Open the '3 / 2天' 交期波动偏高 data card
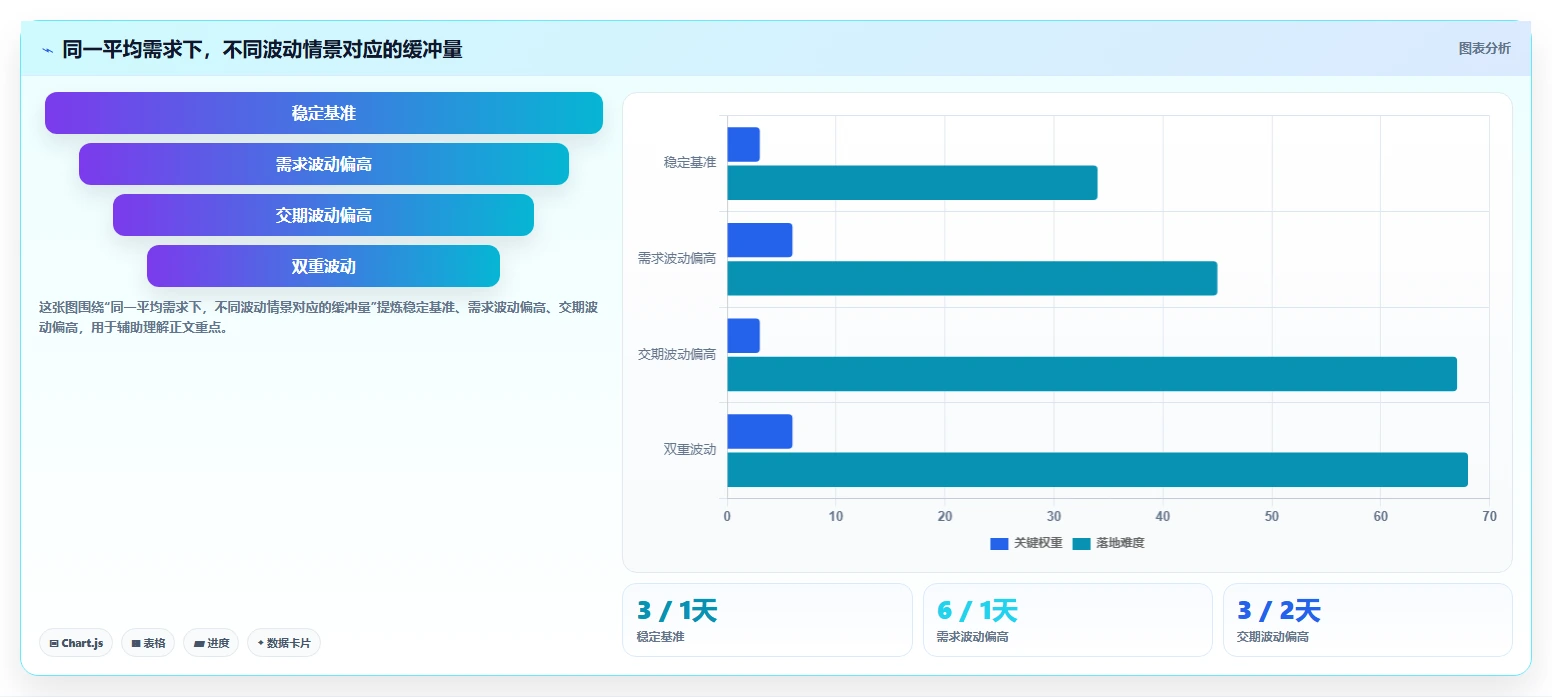Screen dimensions: 1552x697 1367,620
